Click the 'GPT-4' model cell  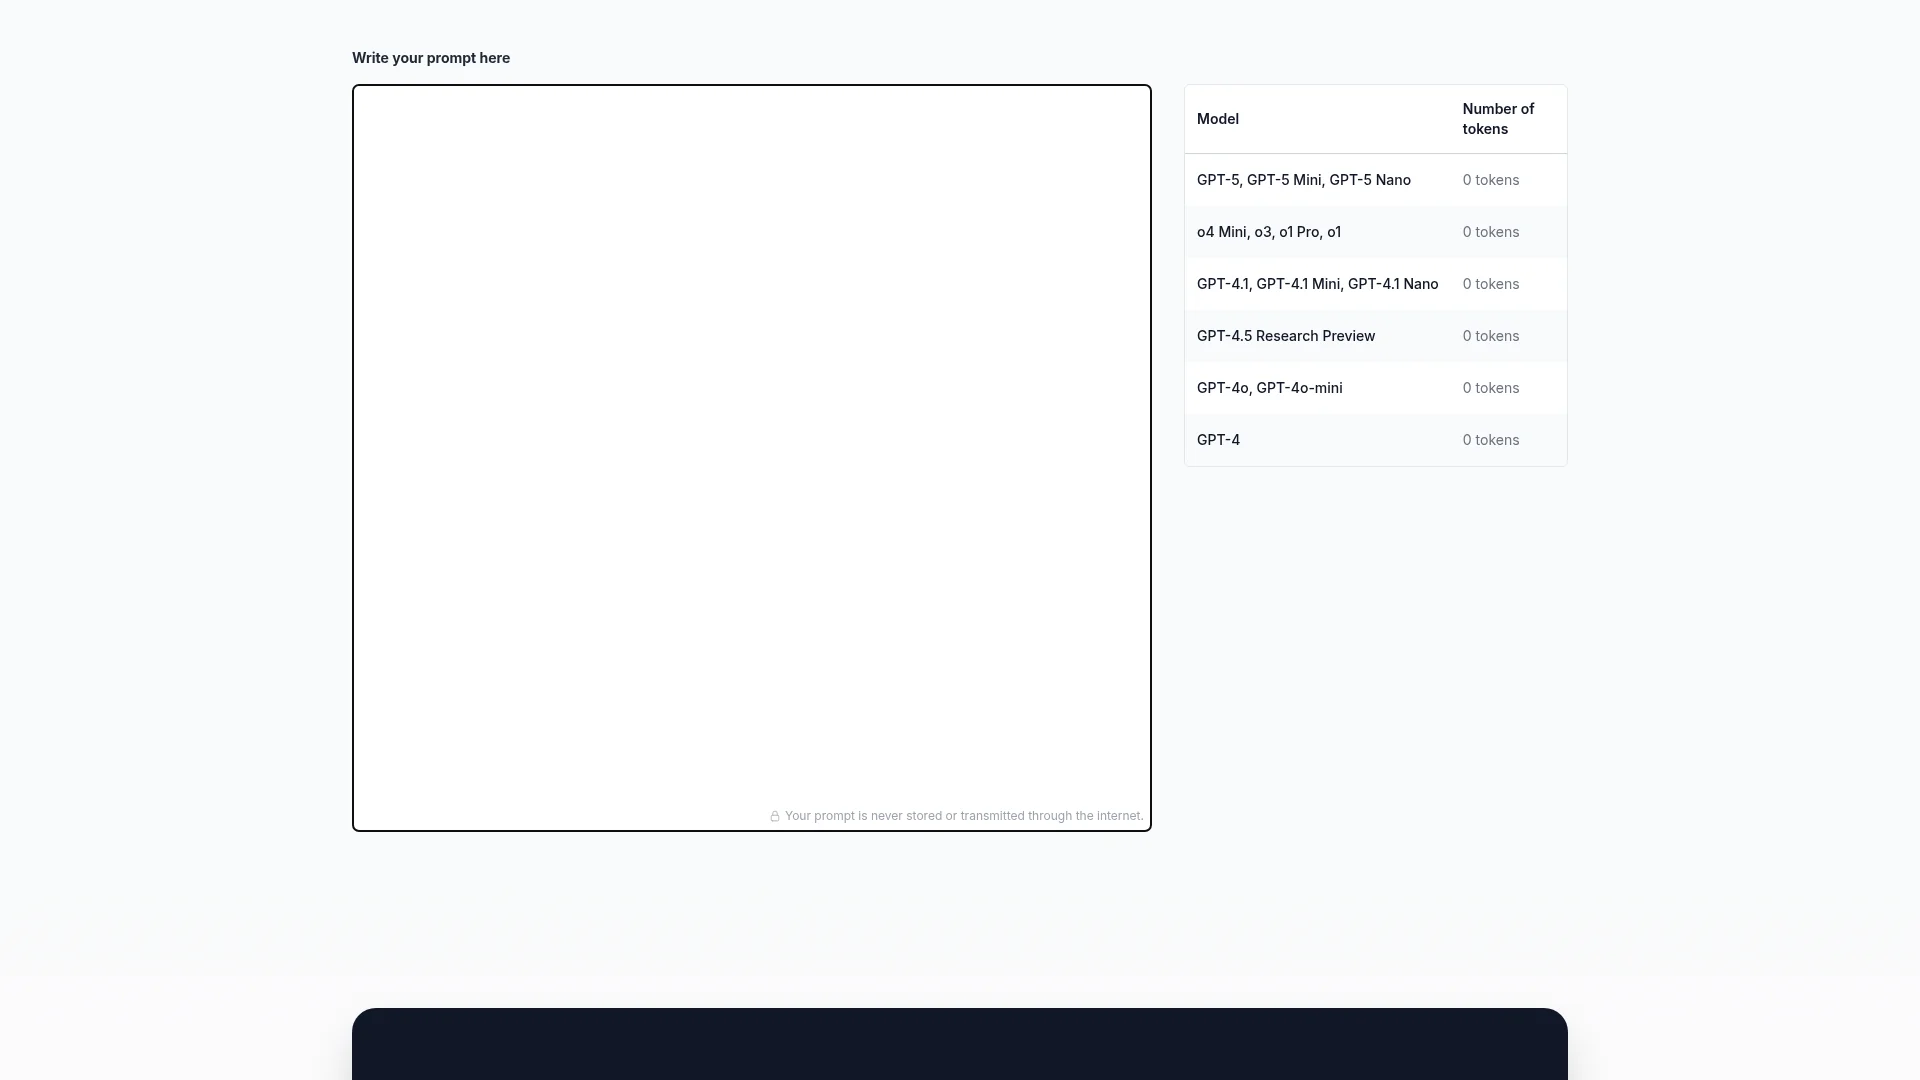(1218, 440)
